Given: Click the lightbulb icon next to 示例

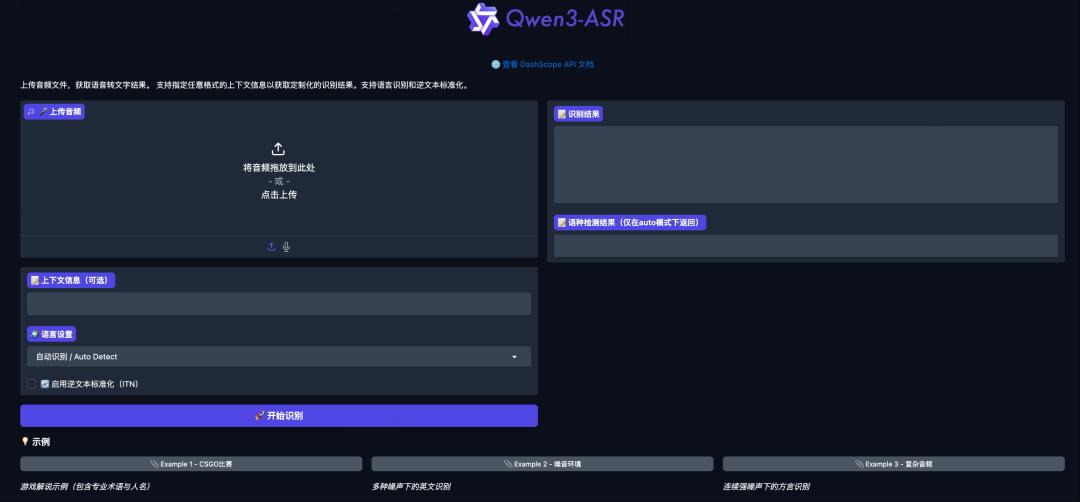Looking at the screenshot, I should point(25,441).
